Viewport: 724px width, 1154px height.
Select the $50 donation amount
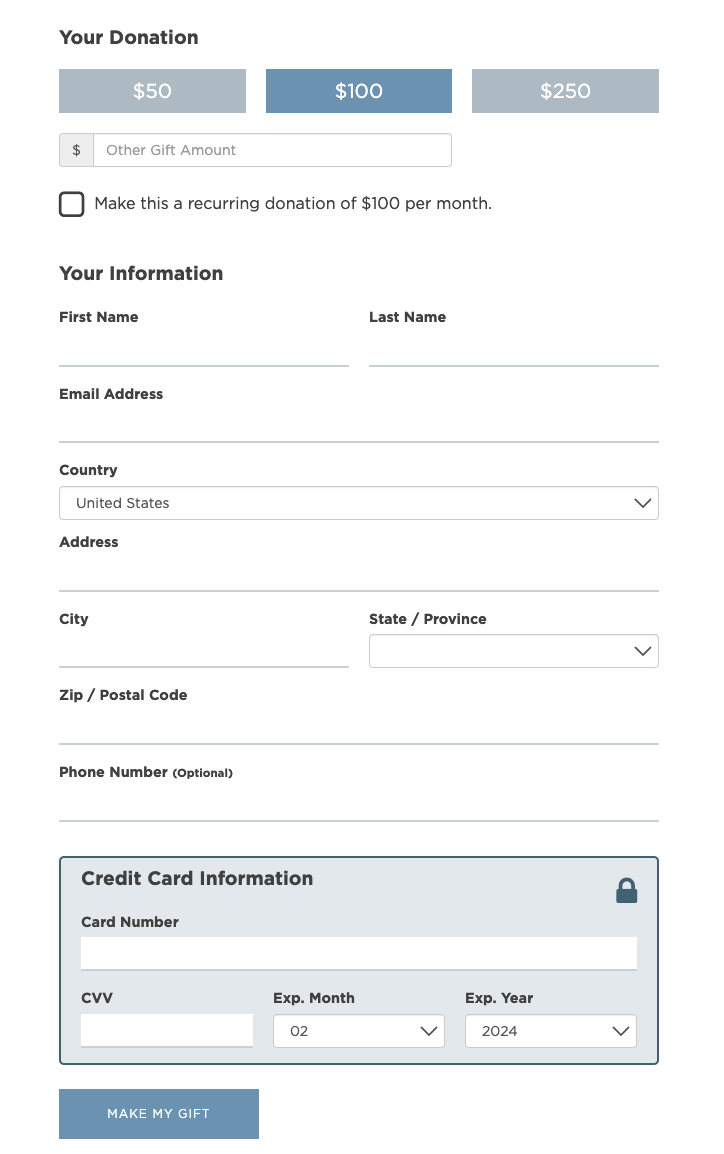[x=152, y=91]
